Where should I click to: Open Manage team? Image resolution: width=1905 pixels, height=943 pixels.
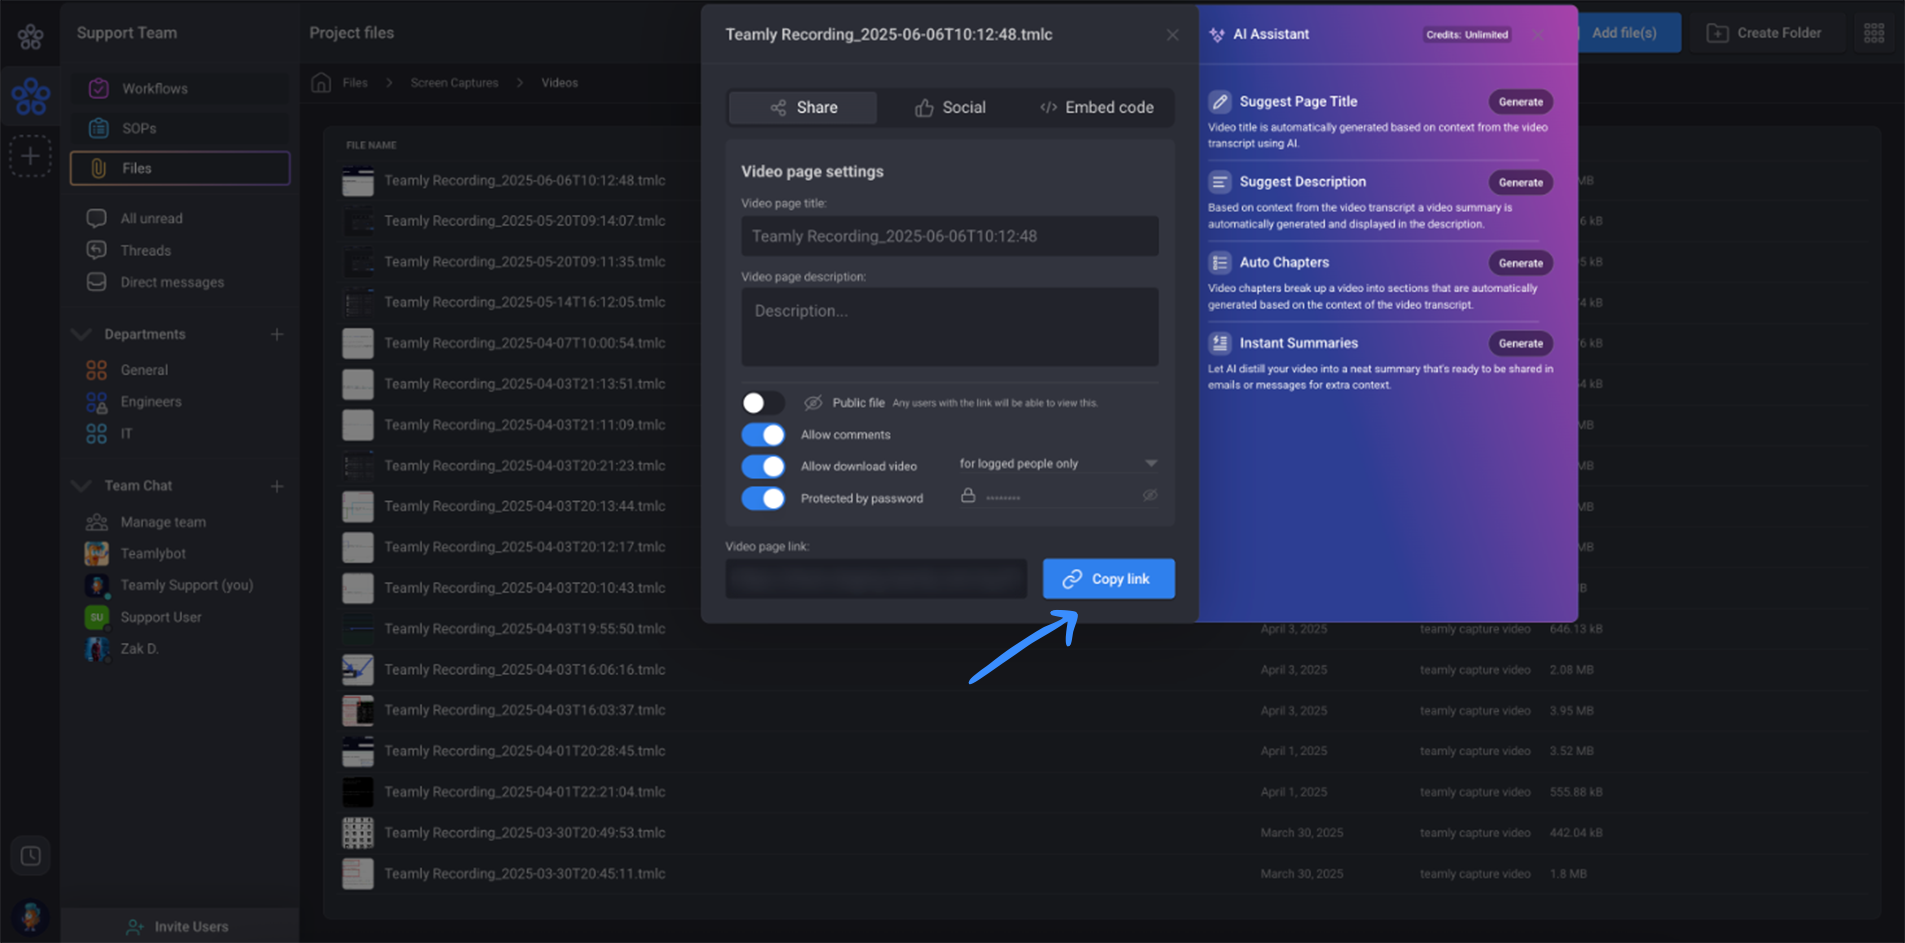click(163, 522)
